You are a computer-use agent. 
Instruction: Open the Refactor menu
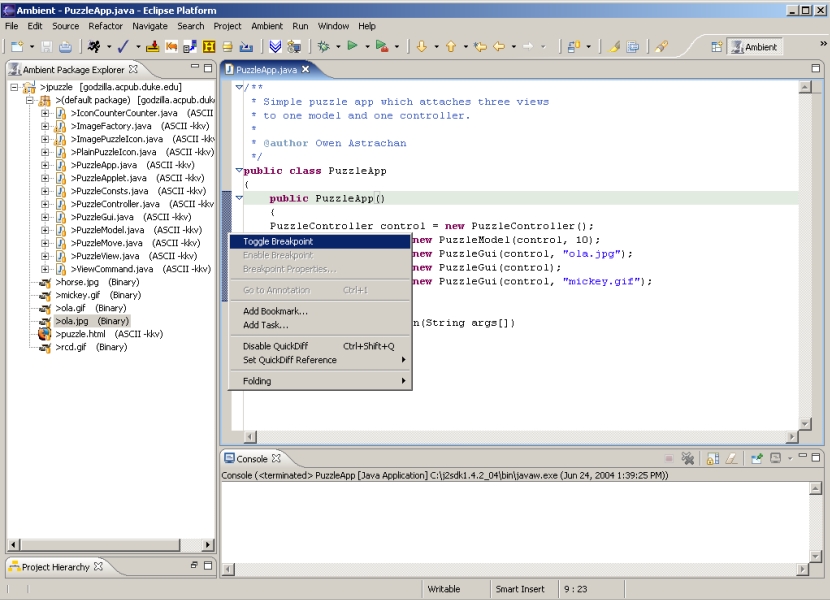[x=105, y=26]
